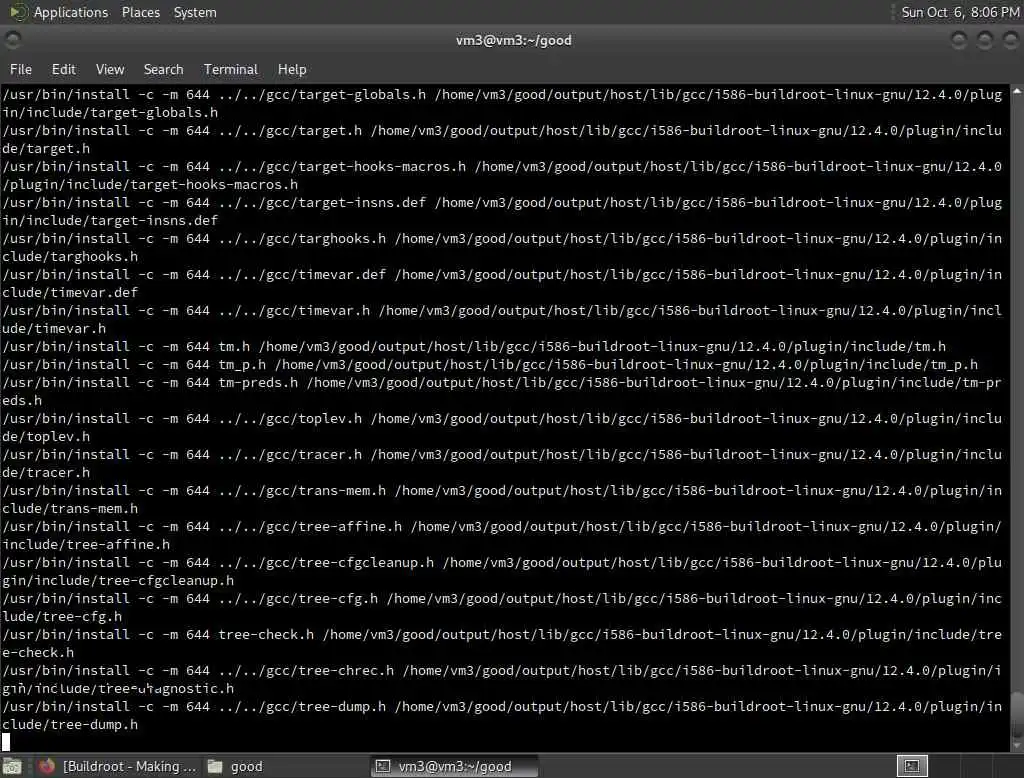The width and height of the screenshot is (1024, 778).
Task: Click the 'e-check.h' wrapped line
Action: pyautogui.click(x=38, y=652)
